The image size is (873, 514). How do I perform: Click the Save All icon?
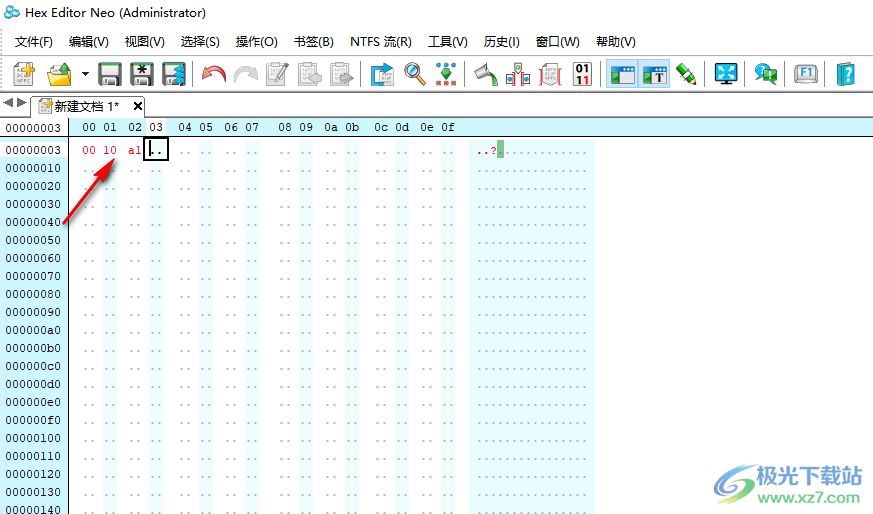tap(174, 74)
